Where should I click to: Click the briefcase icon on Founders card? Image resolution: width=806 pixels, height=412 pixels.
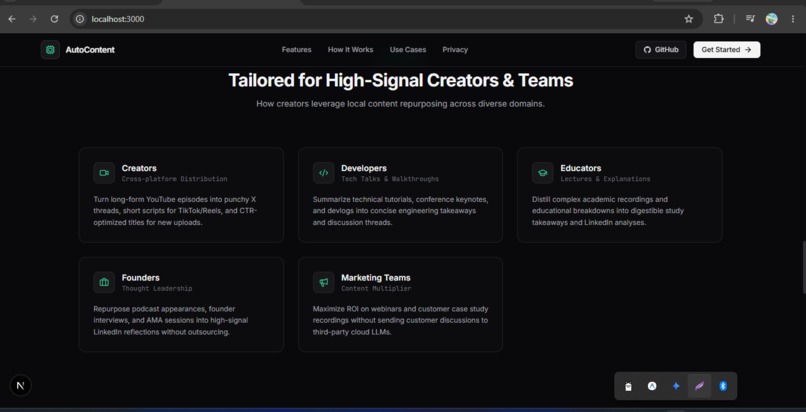104,283
